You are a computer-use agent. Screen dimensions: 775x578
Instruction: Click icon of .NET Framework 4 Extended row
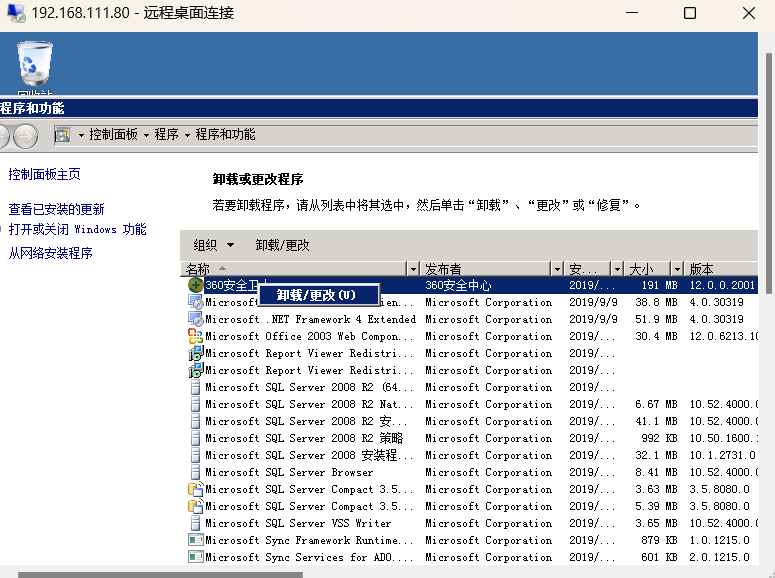point(196,319)
